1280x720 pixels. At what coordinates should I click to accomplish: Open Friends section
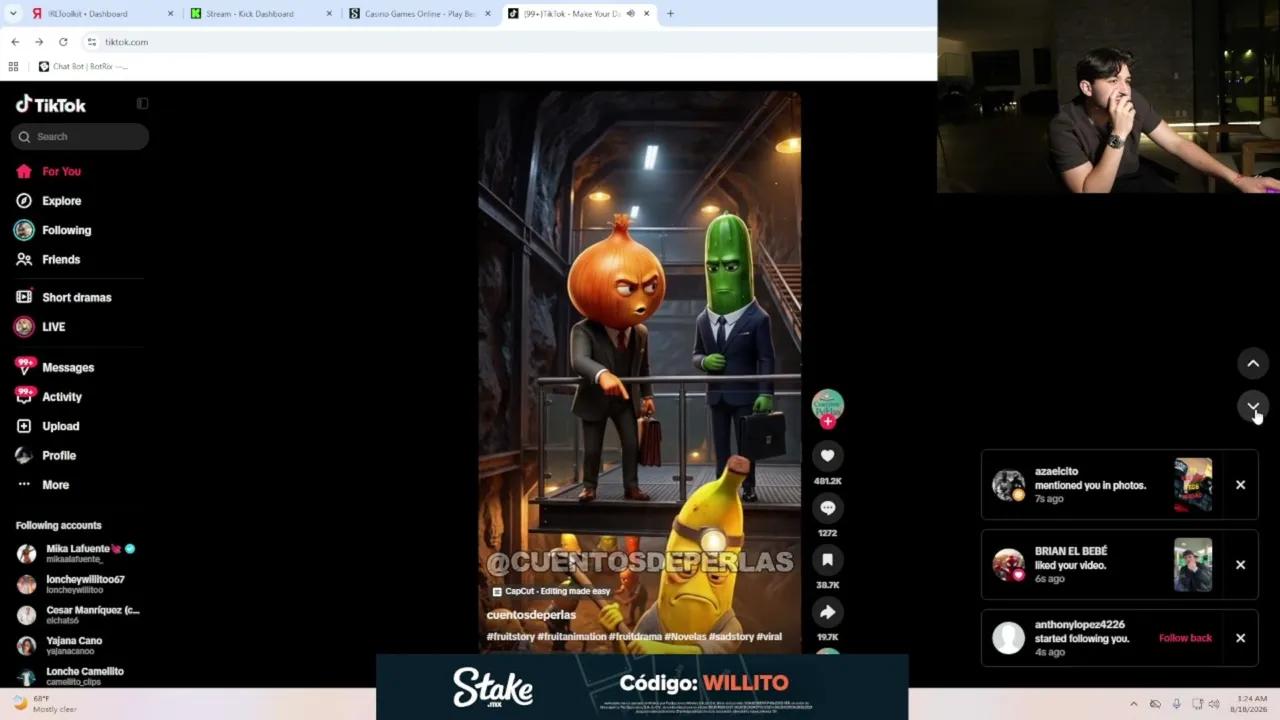click(48, 259)
